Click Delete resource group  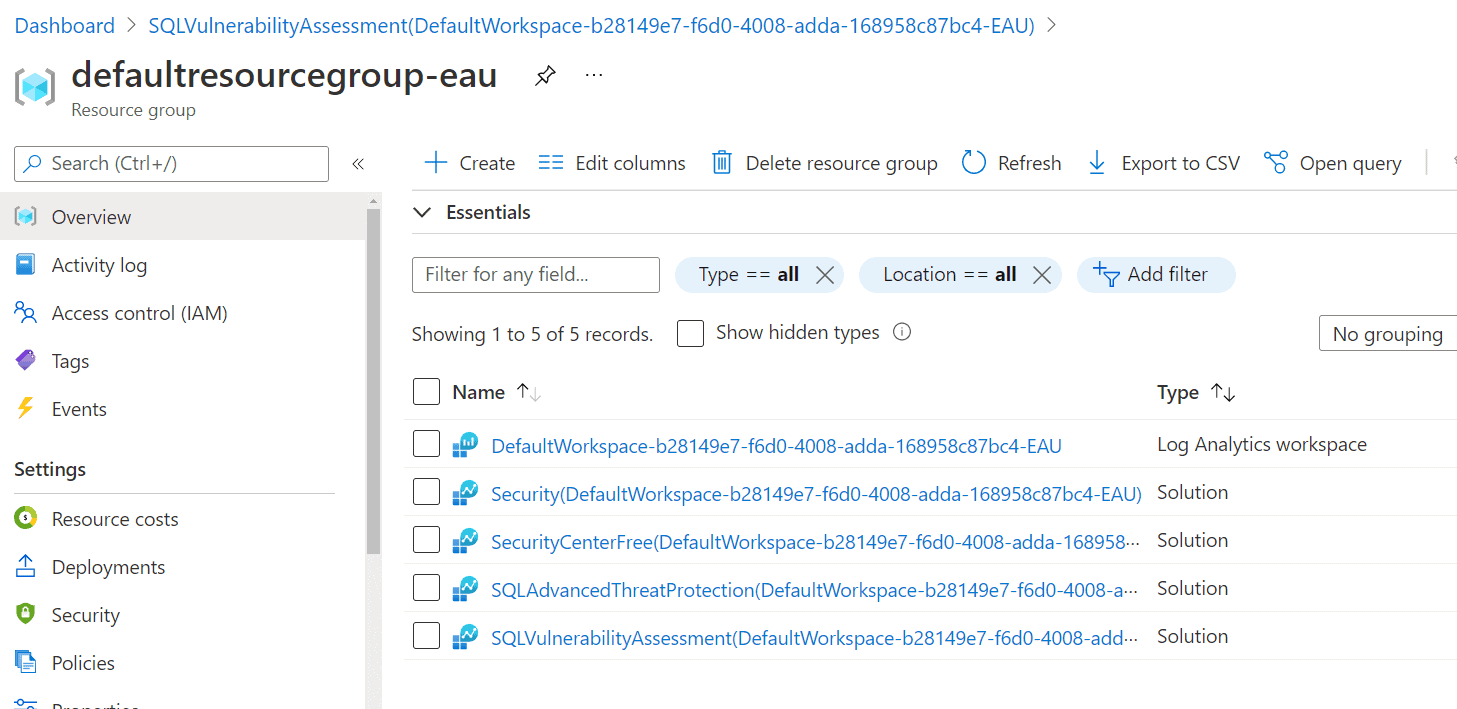tap(825, 163)
